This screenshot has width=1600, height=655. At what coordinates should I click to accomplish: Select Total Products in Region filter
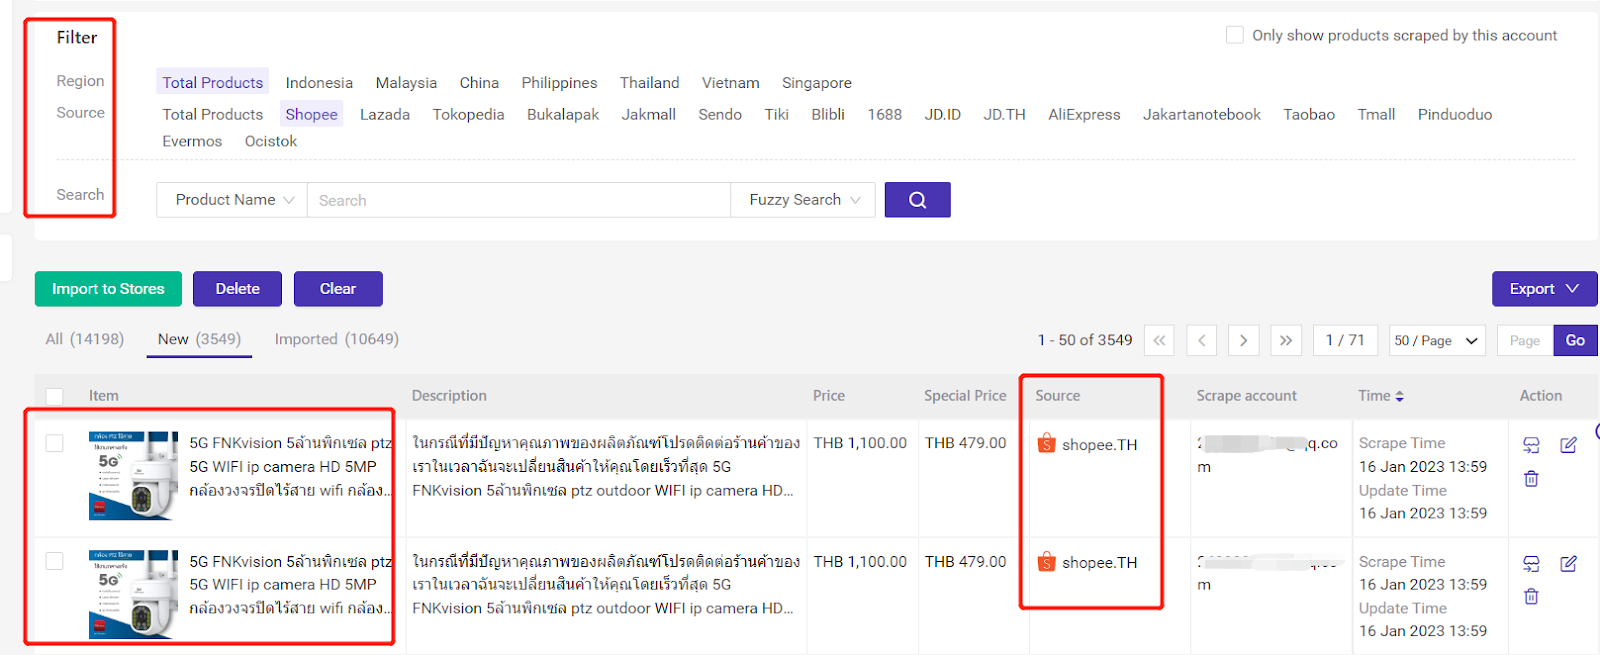[213, 82]
